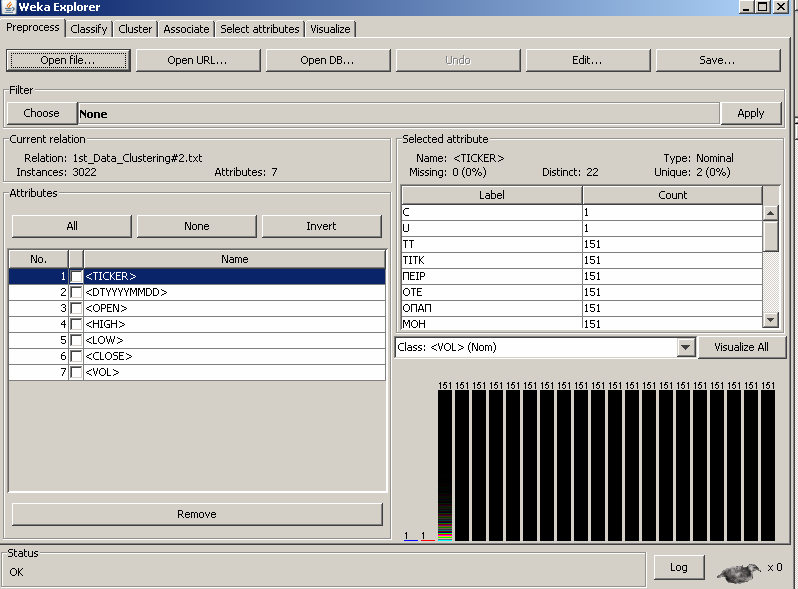Image resolution: width=798 pixels, height=589 pixels.
Task: Click the Weka bird status icon
Action: coord(738,573)
